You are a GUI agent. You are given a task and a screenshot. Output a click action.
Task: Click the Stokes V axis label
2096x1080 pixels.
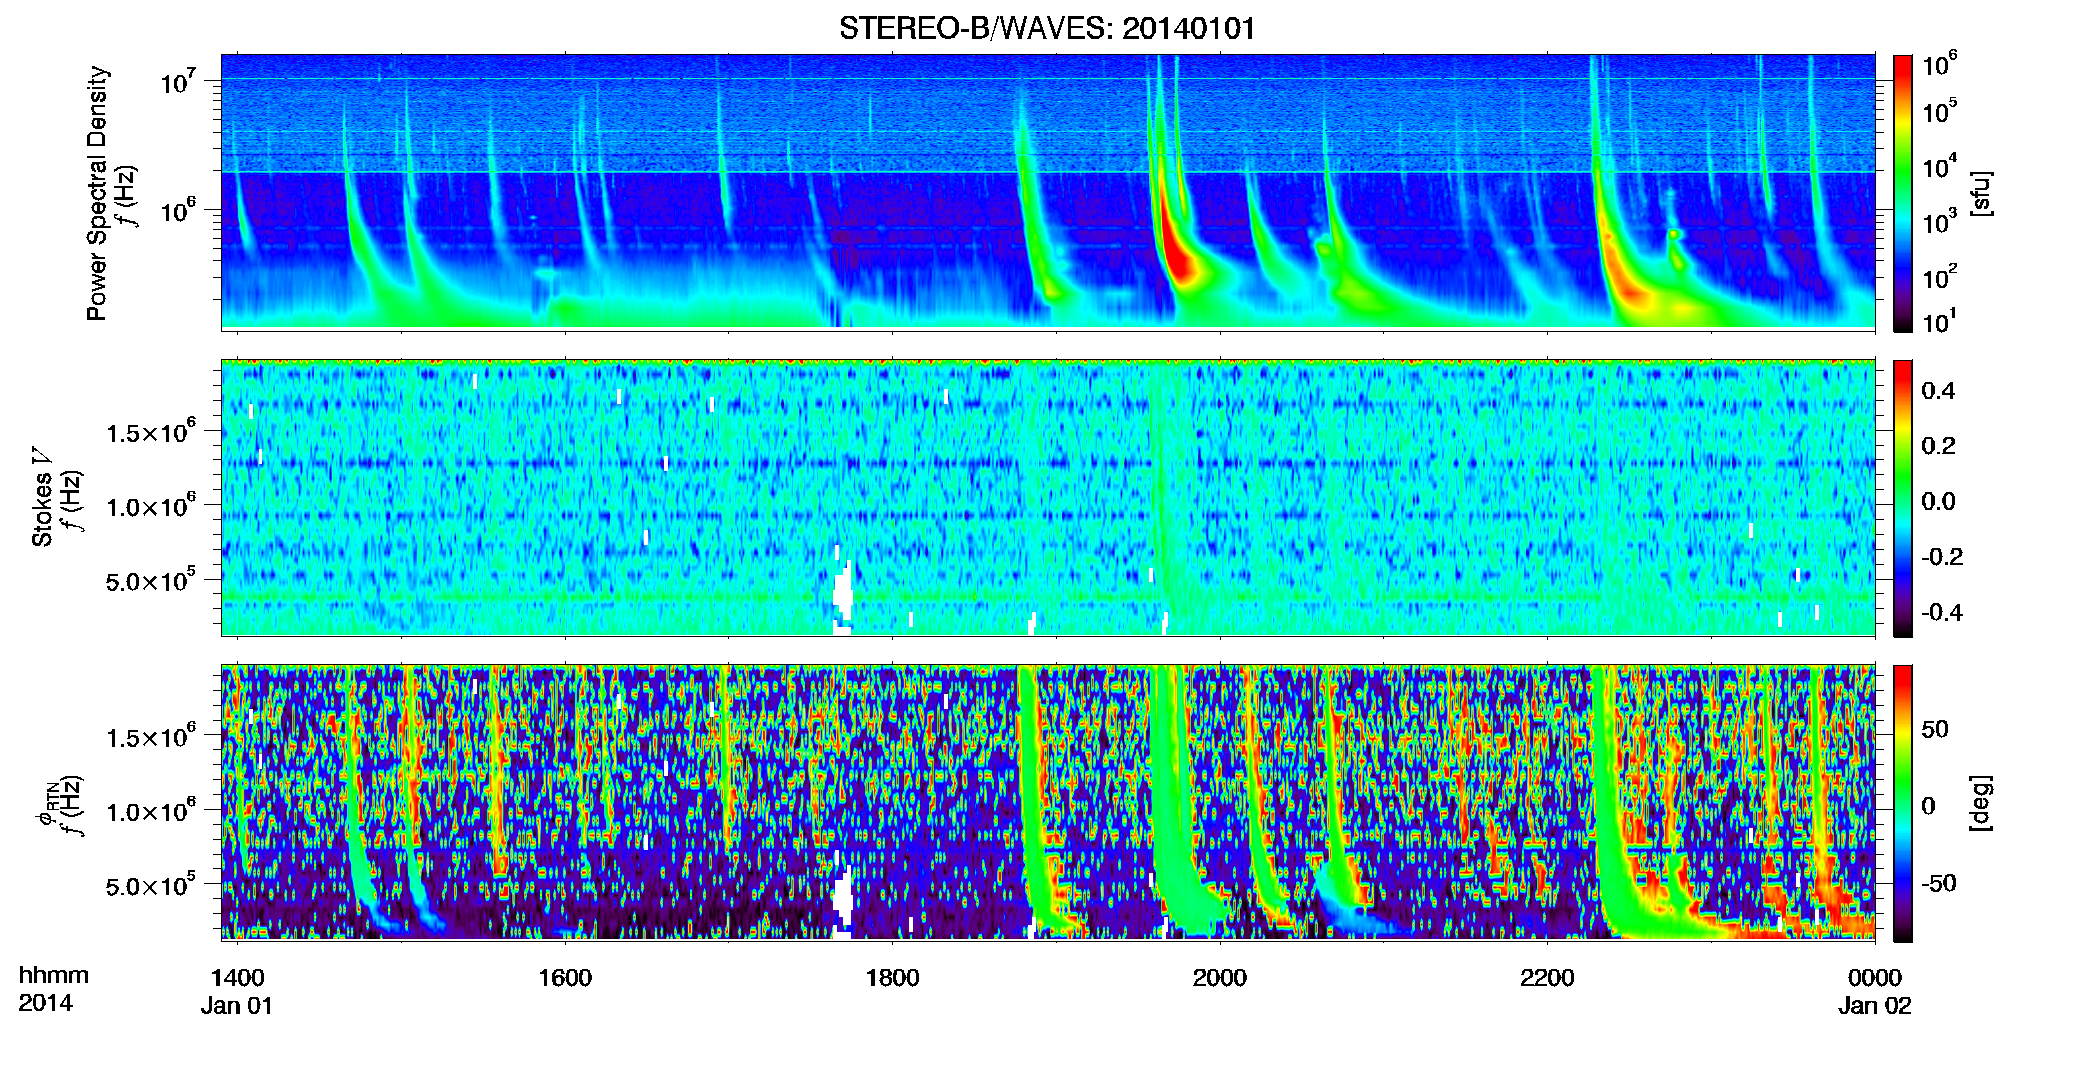click(43, 497)
